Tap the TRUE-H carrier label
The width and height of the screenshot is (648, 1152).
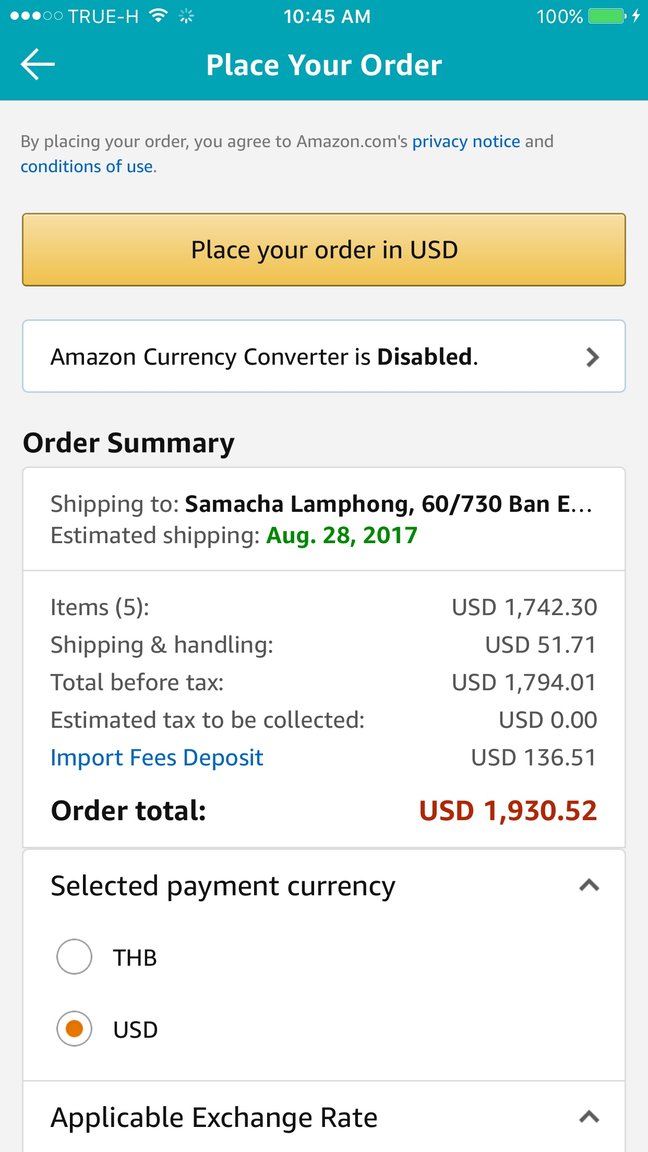tap(103, 16)
